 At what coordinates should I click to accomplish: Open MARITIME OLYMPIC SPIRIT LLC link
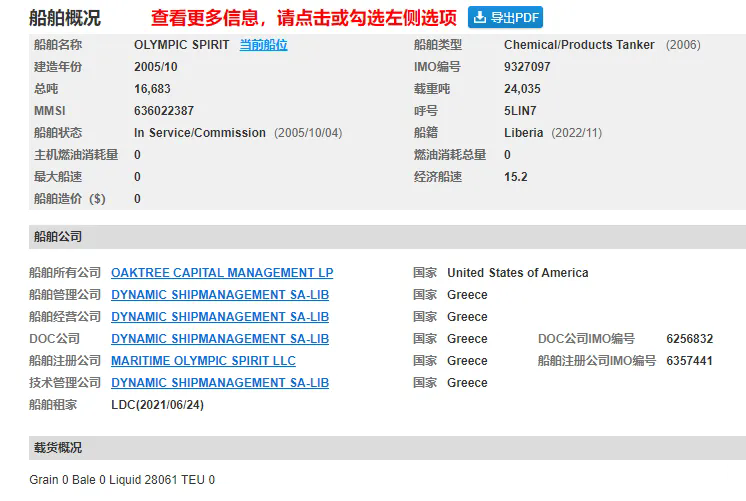[x=203, y=361]
